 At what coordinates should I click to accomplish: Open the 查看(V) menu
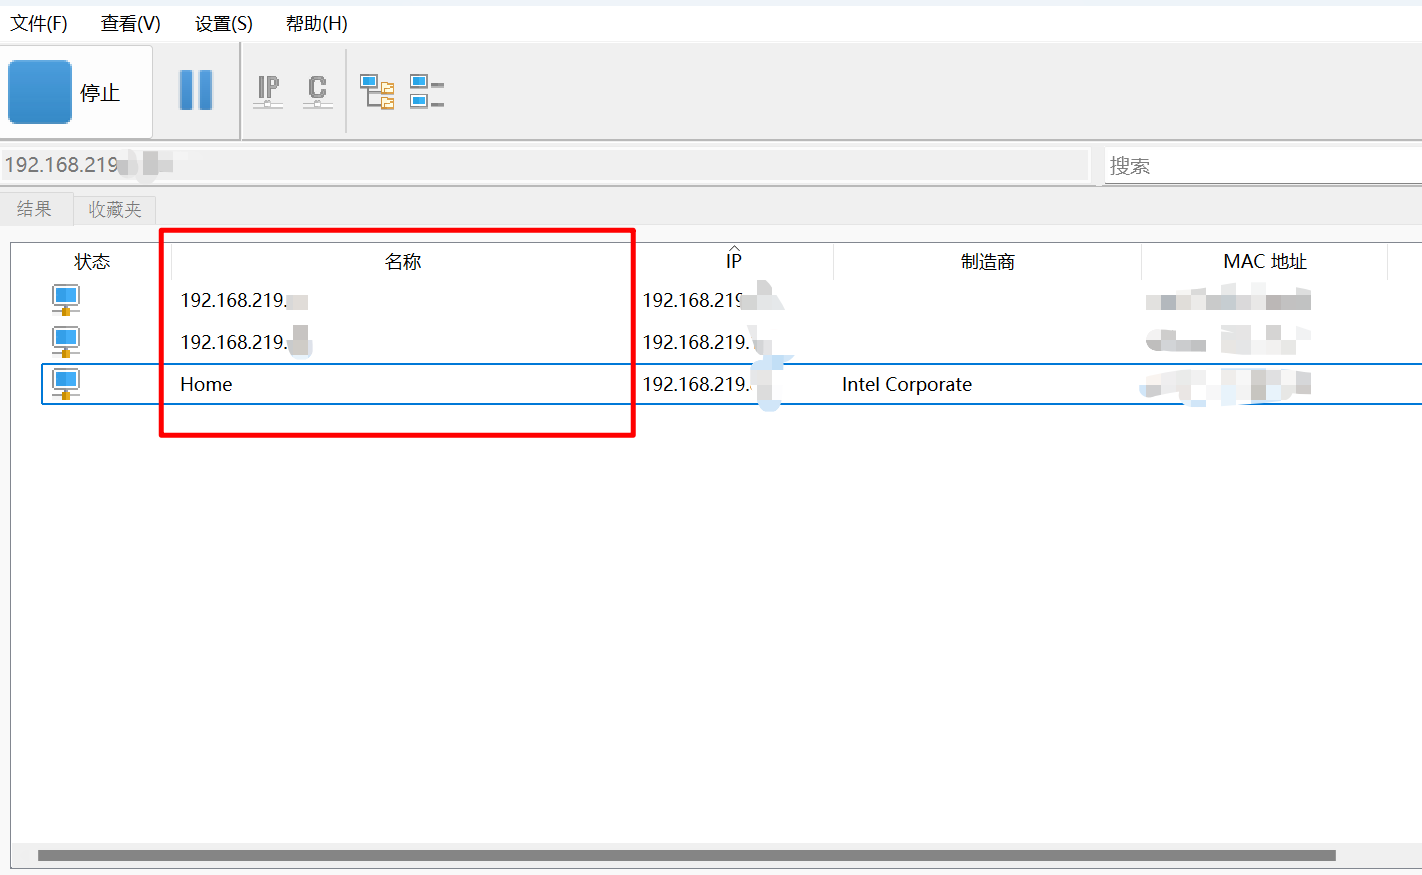(x=130, y=23)
